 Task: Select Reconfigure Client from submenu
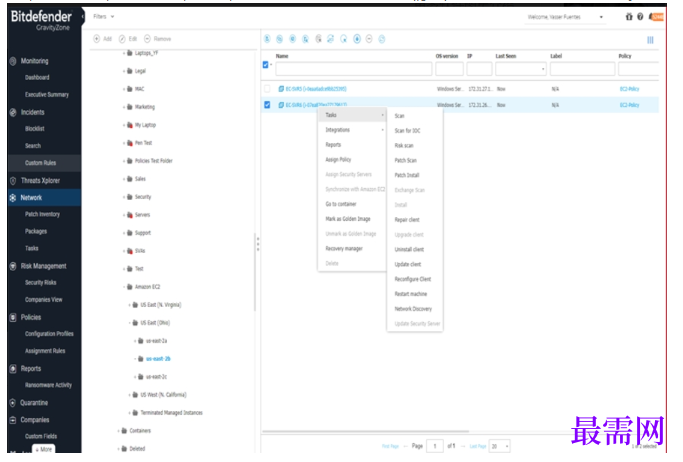pos(413,279)
